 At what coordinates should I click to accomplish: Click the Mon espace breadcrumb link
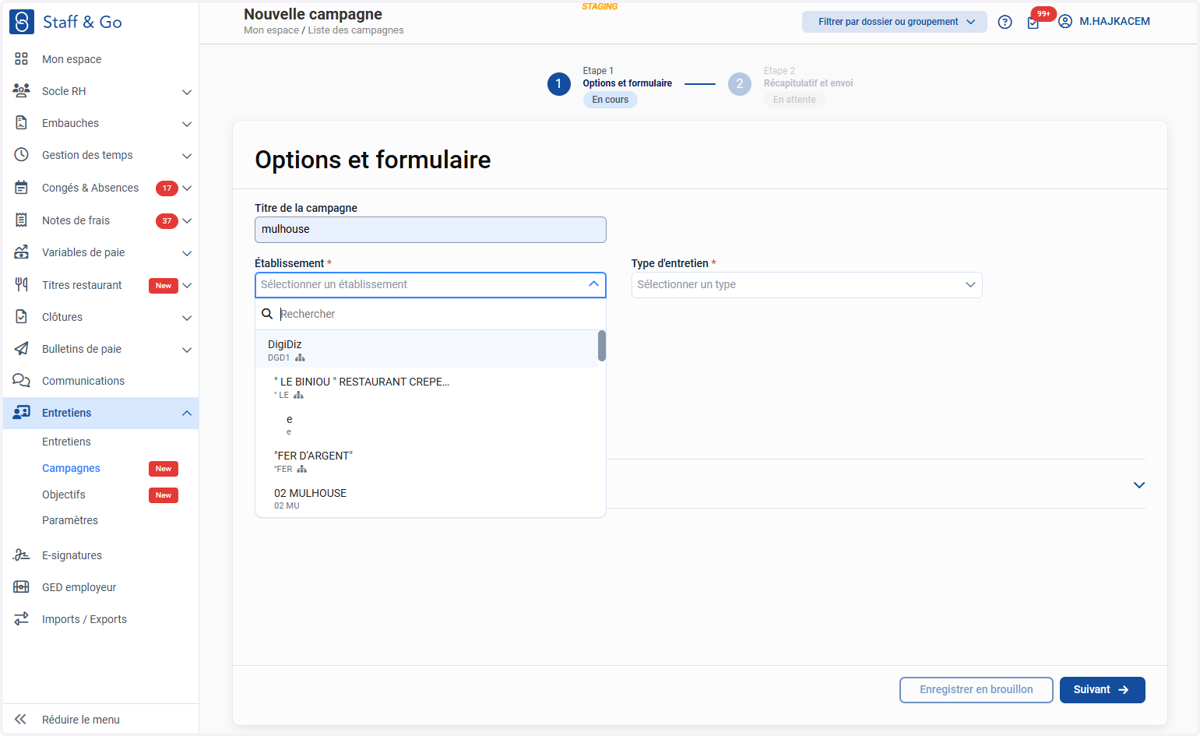click(x=271, y=31)
